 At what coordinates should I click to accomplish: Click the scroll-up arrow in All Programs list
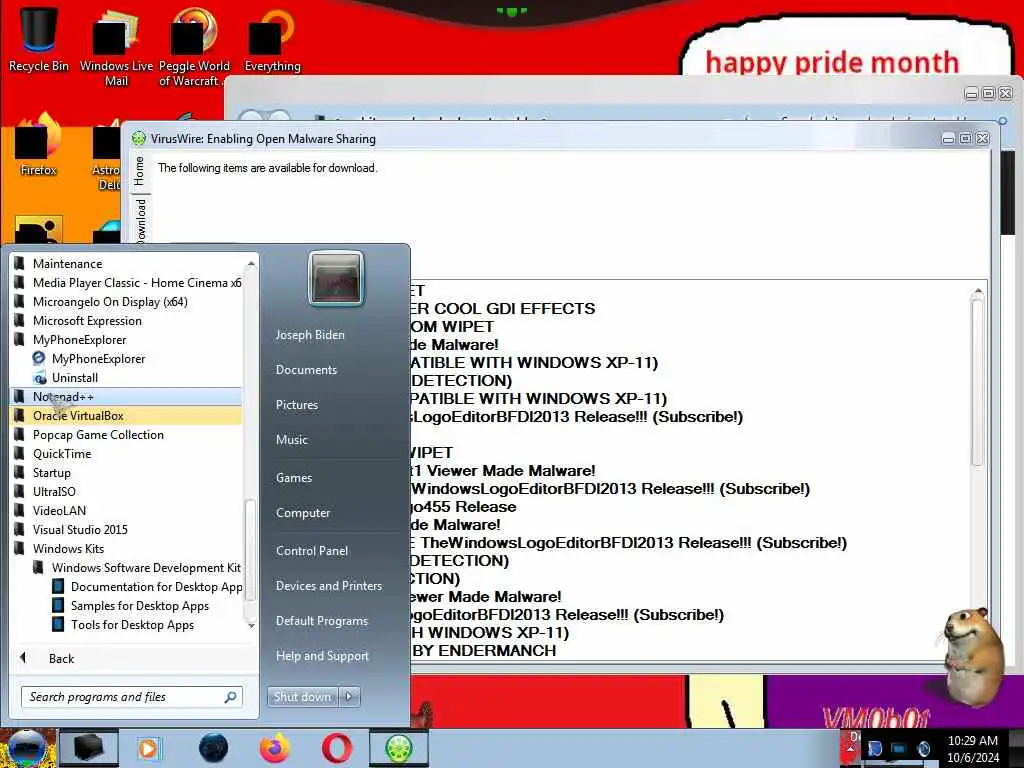point(251,263)
